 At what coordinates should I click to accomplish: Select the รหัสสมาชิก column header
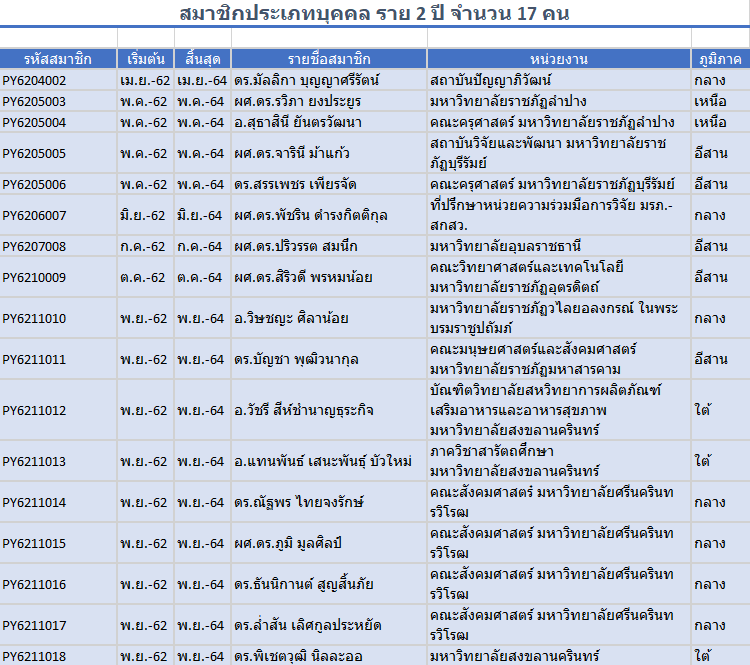click(58, 59)
